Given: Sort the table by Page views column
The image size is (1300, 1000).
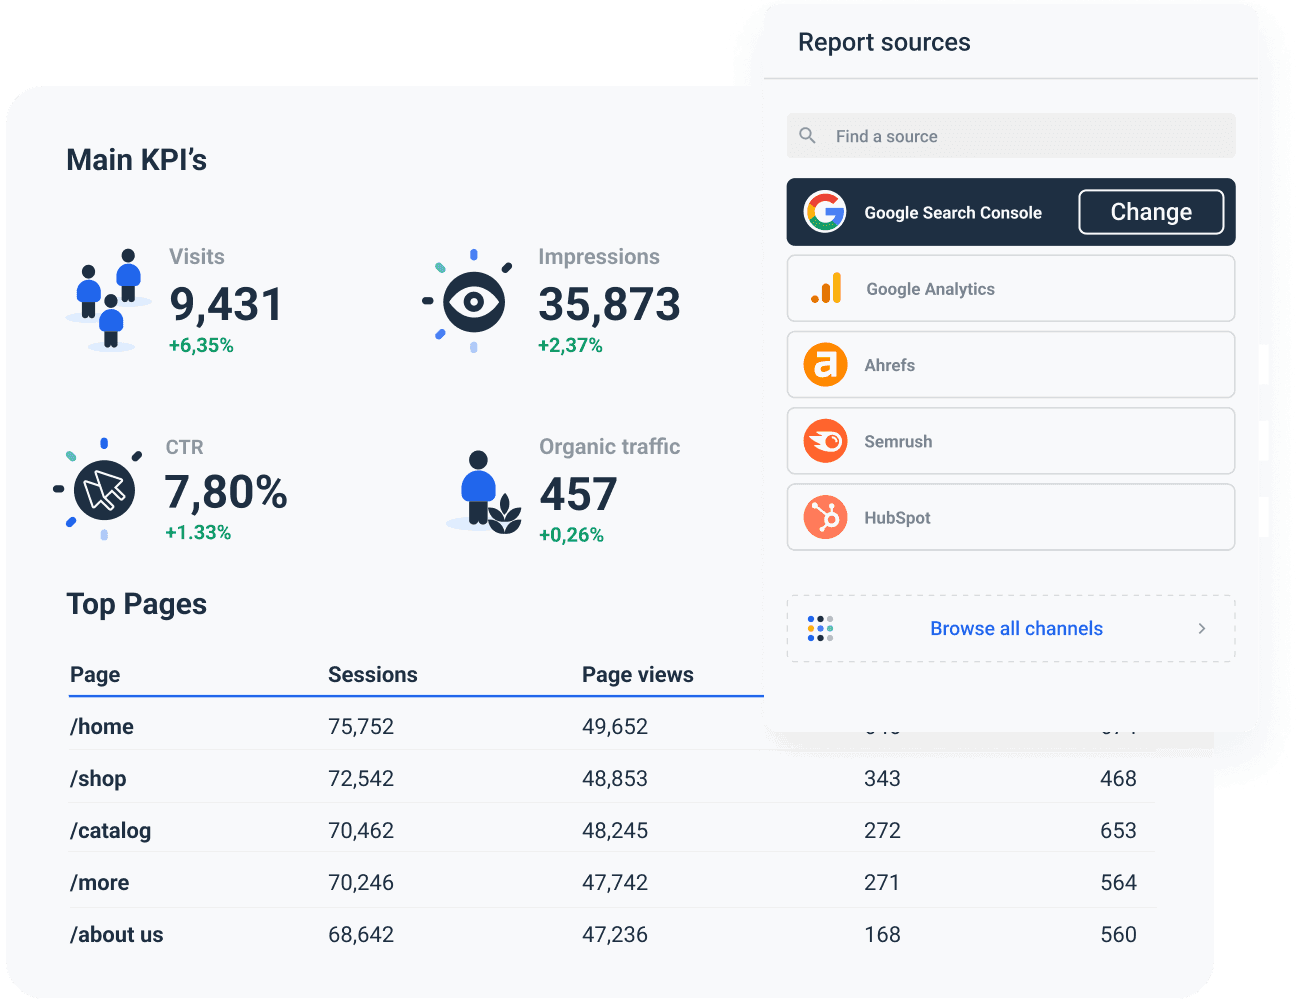Looking at the screenshot, I should click(x=637, y=674).
